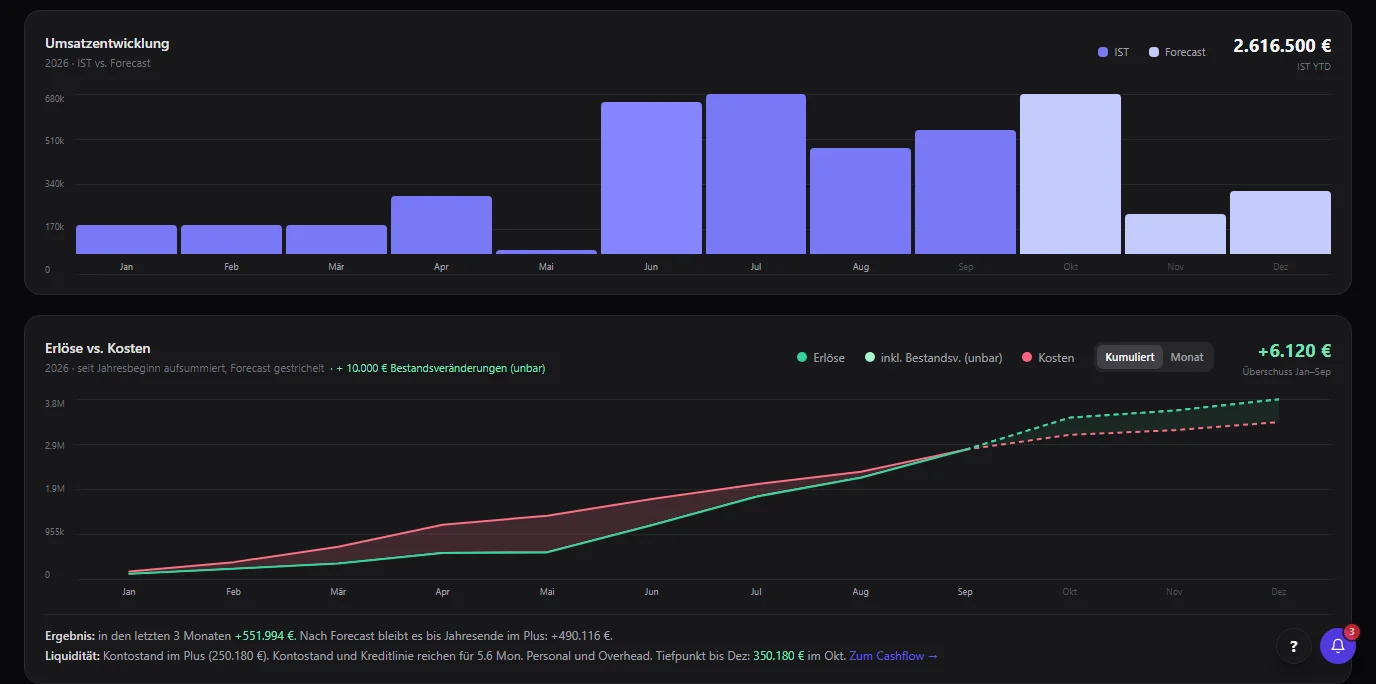1376x684 pixels.
Task: Open the notifications bell
Action: click(1338, 646)
